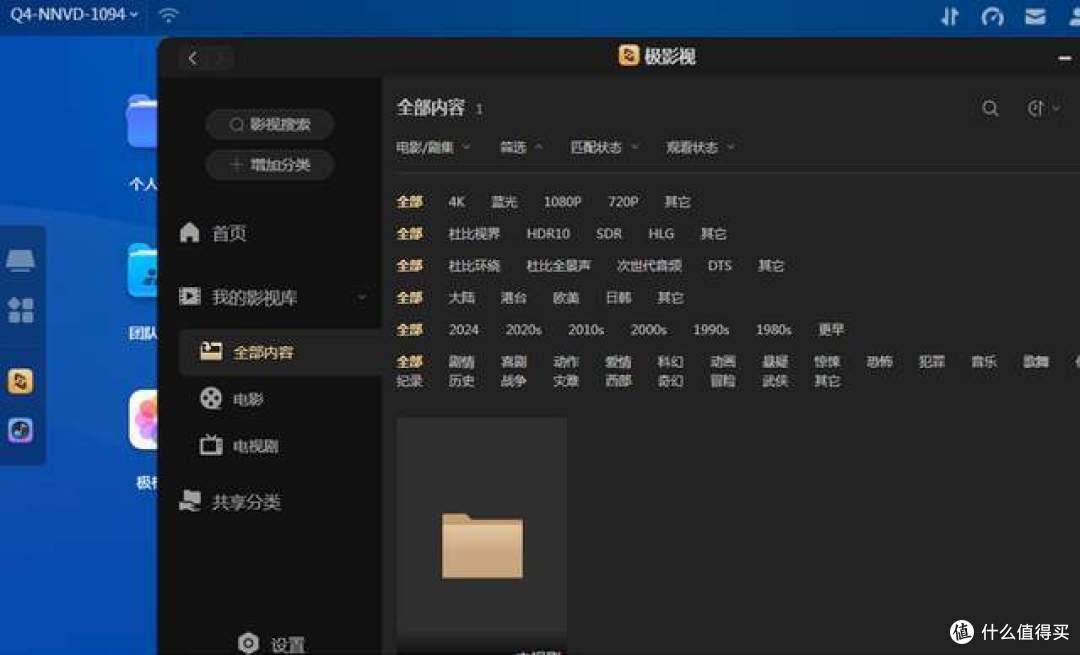Open 极影视 orange icon in left dock
The image size is (1080, 655).
20,381
